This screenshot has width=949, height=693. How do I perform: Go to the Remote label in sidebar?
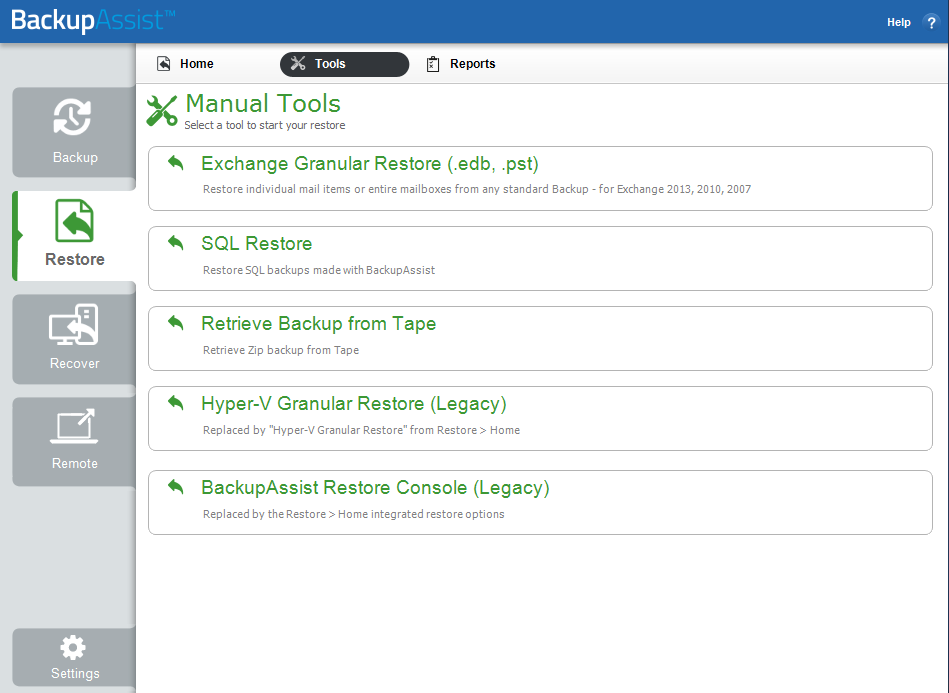[74, 463]
